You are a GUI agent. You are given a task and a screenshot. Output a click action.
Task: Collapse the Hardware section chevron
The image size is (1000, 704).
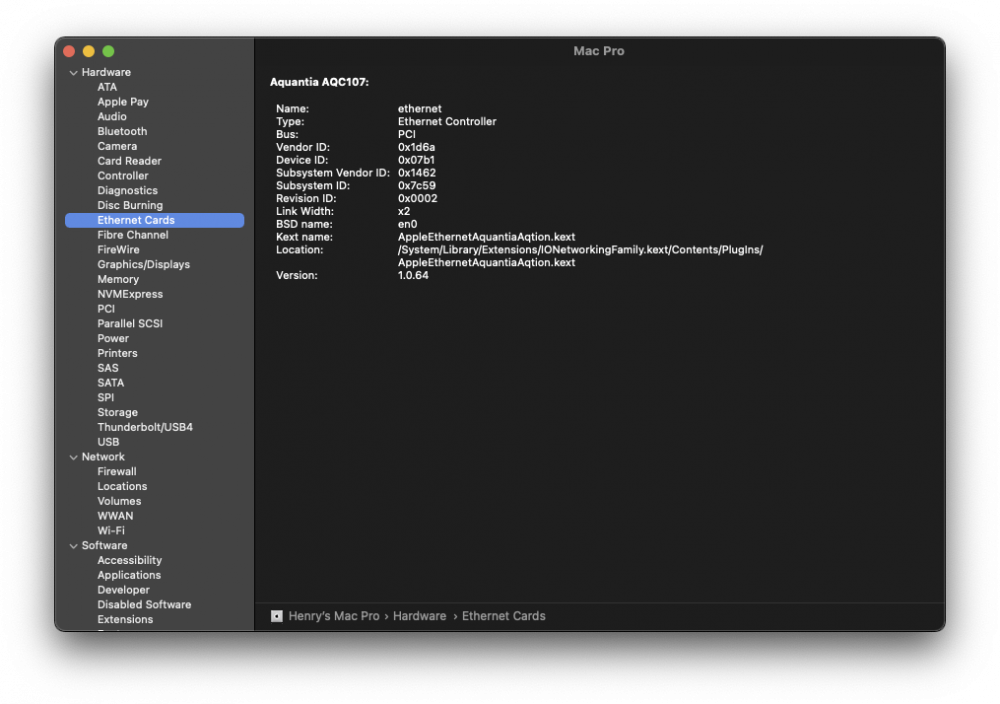click(x=73, y=73)
